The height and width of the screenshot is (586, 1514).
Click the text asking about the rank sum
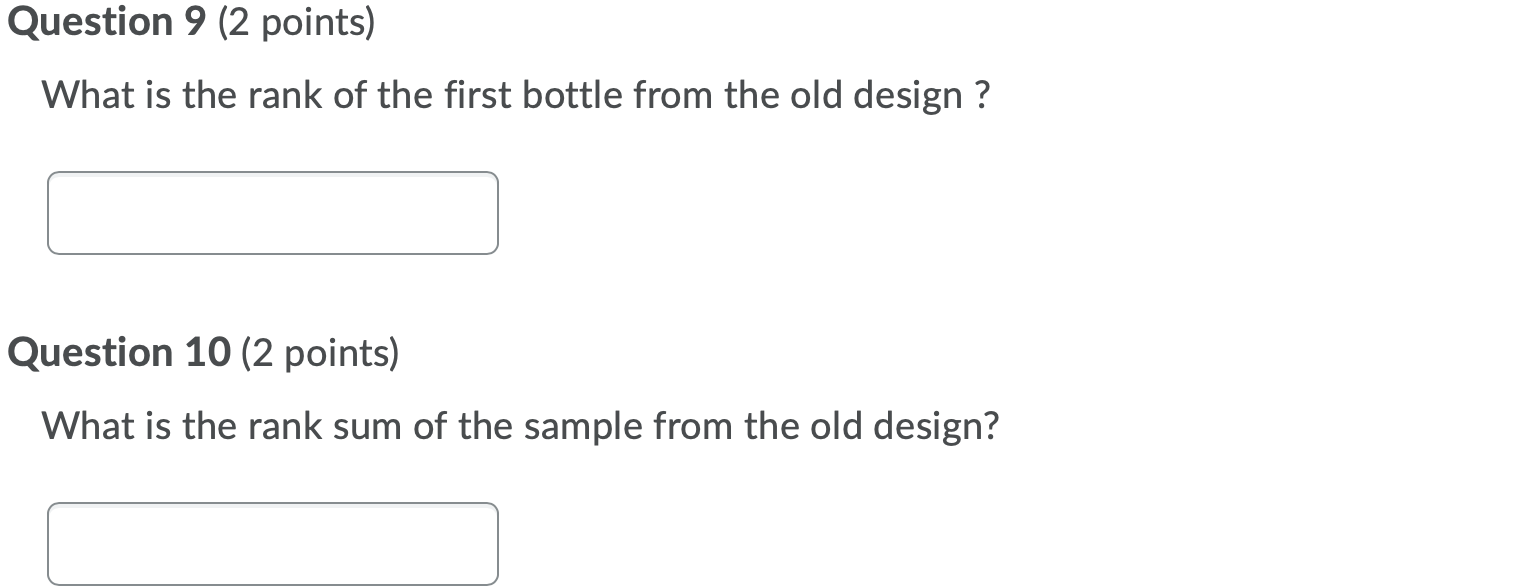click(x=520, y=425)
